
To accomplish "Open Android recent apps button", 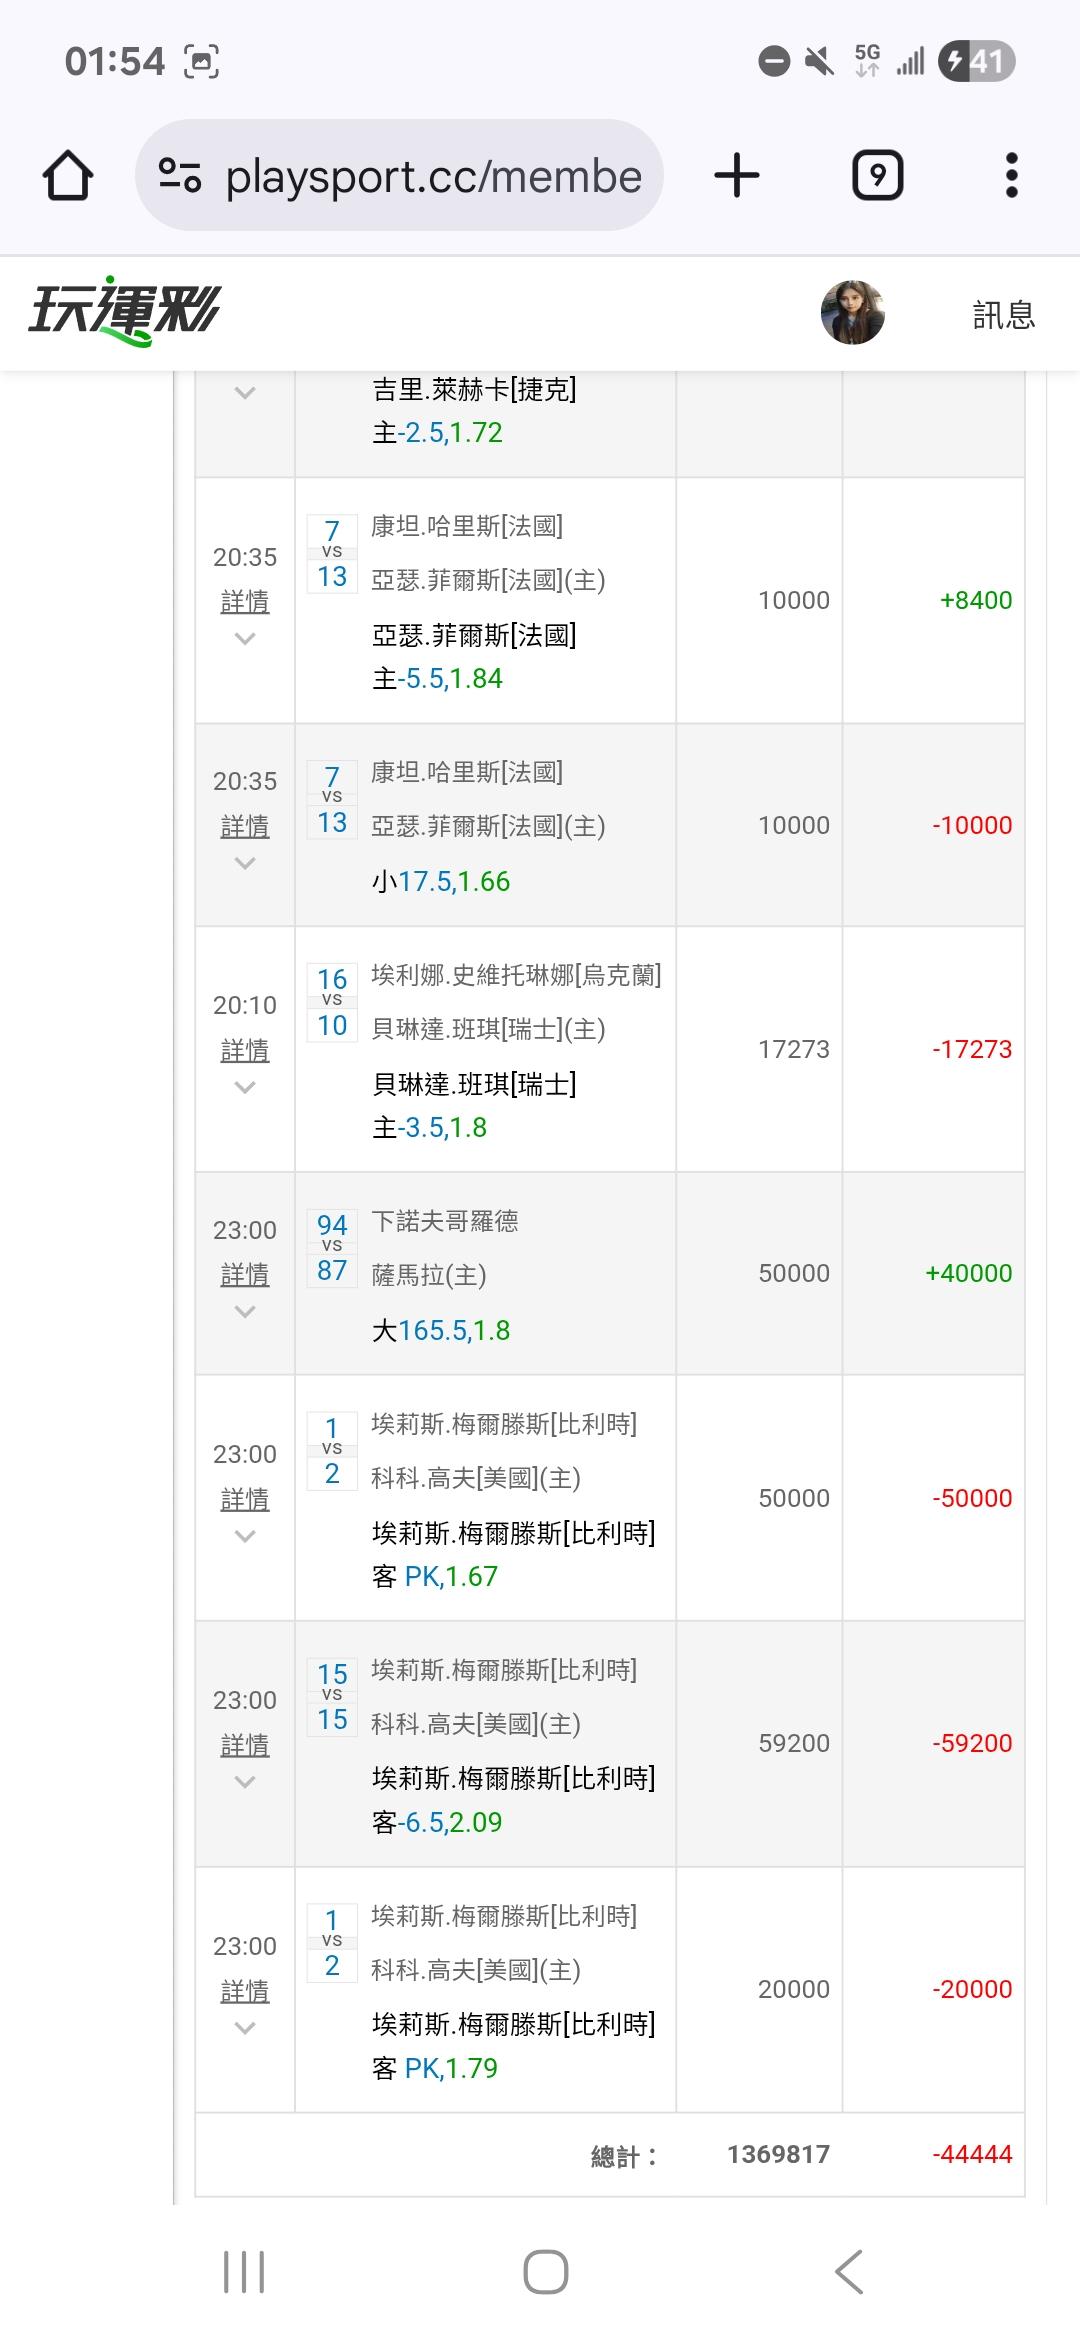I will [x=244, y=2272].
